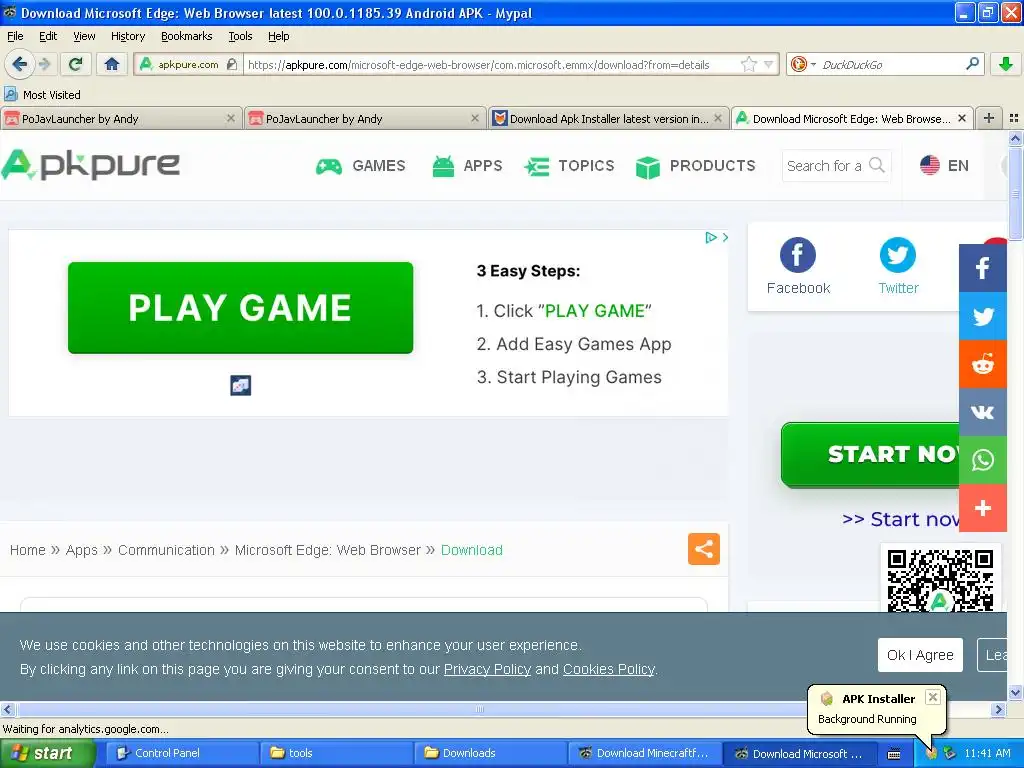Click the horizontal scrollbar thumb
The image size is (1024, 768).
pyautogui.click(x=479, y=709)
